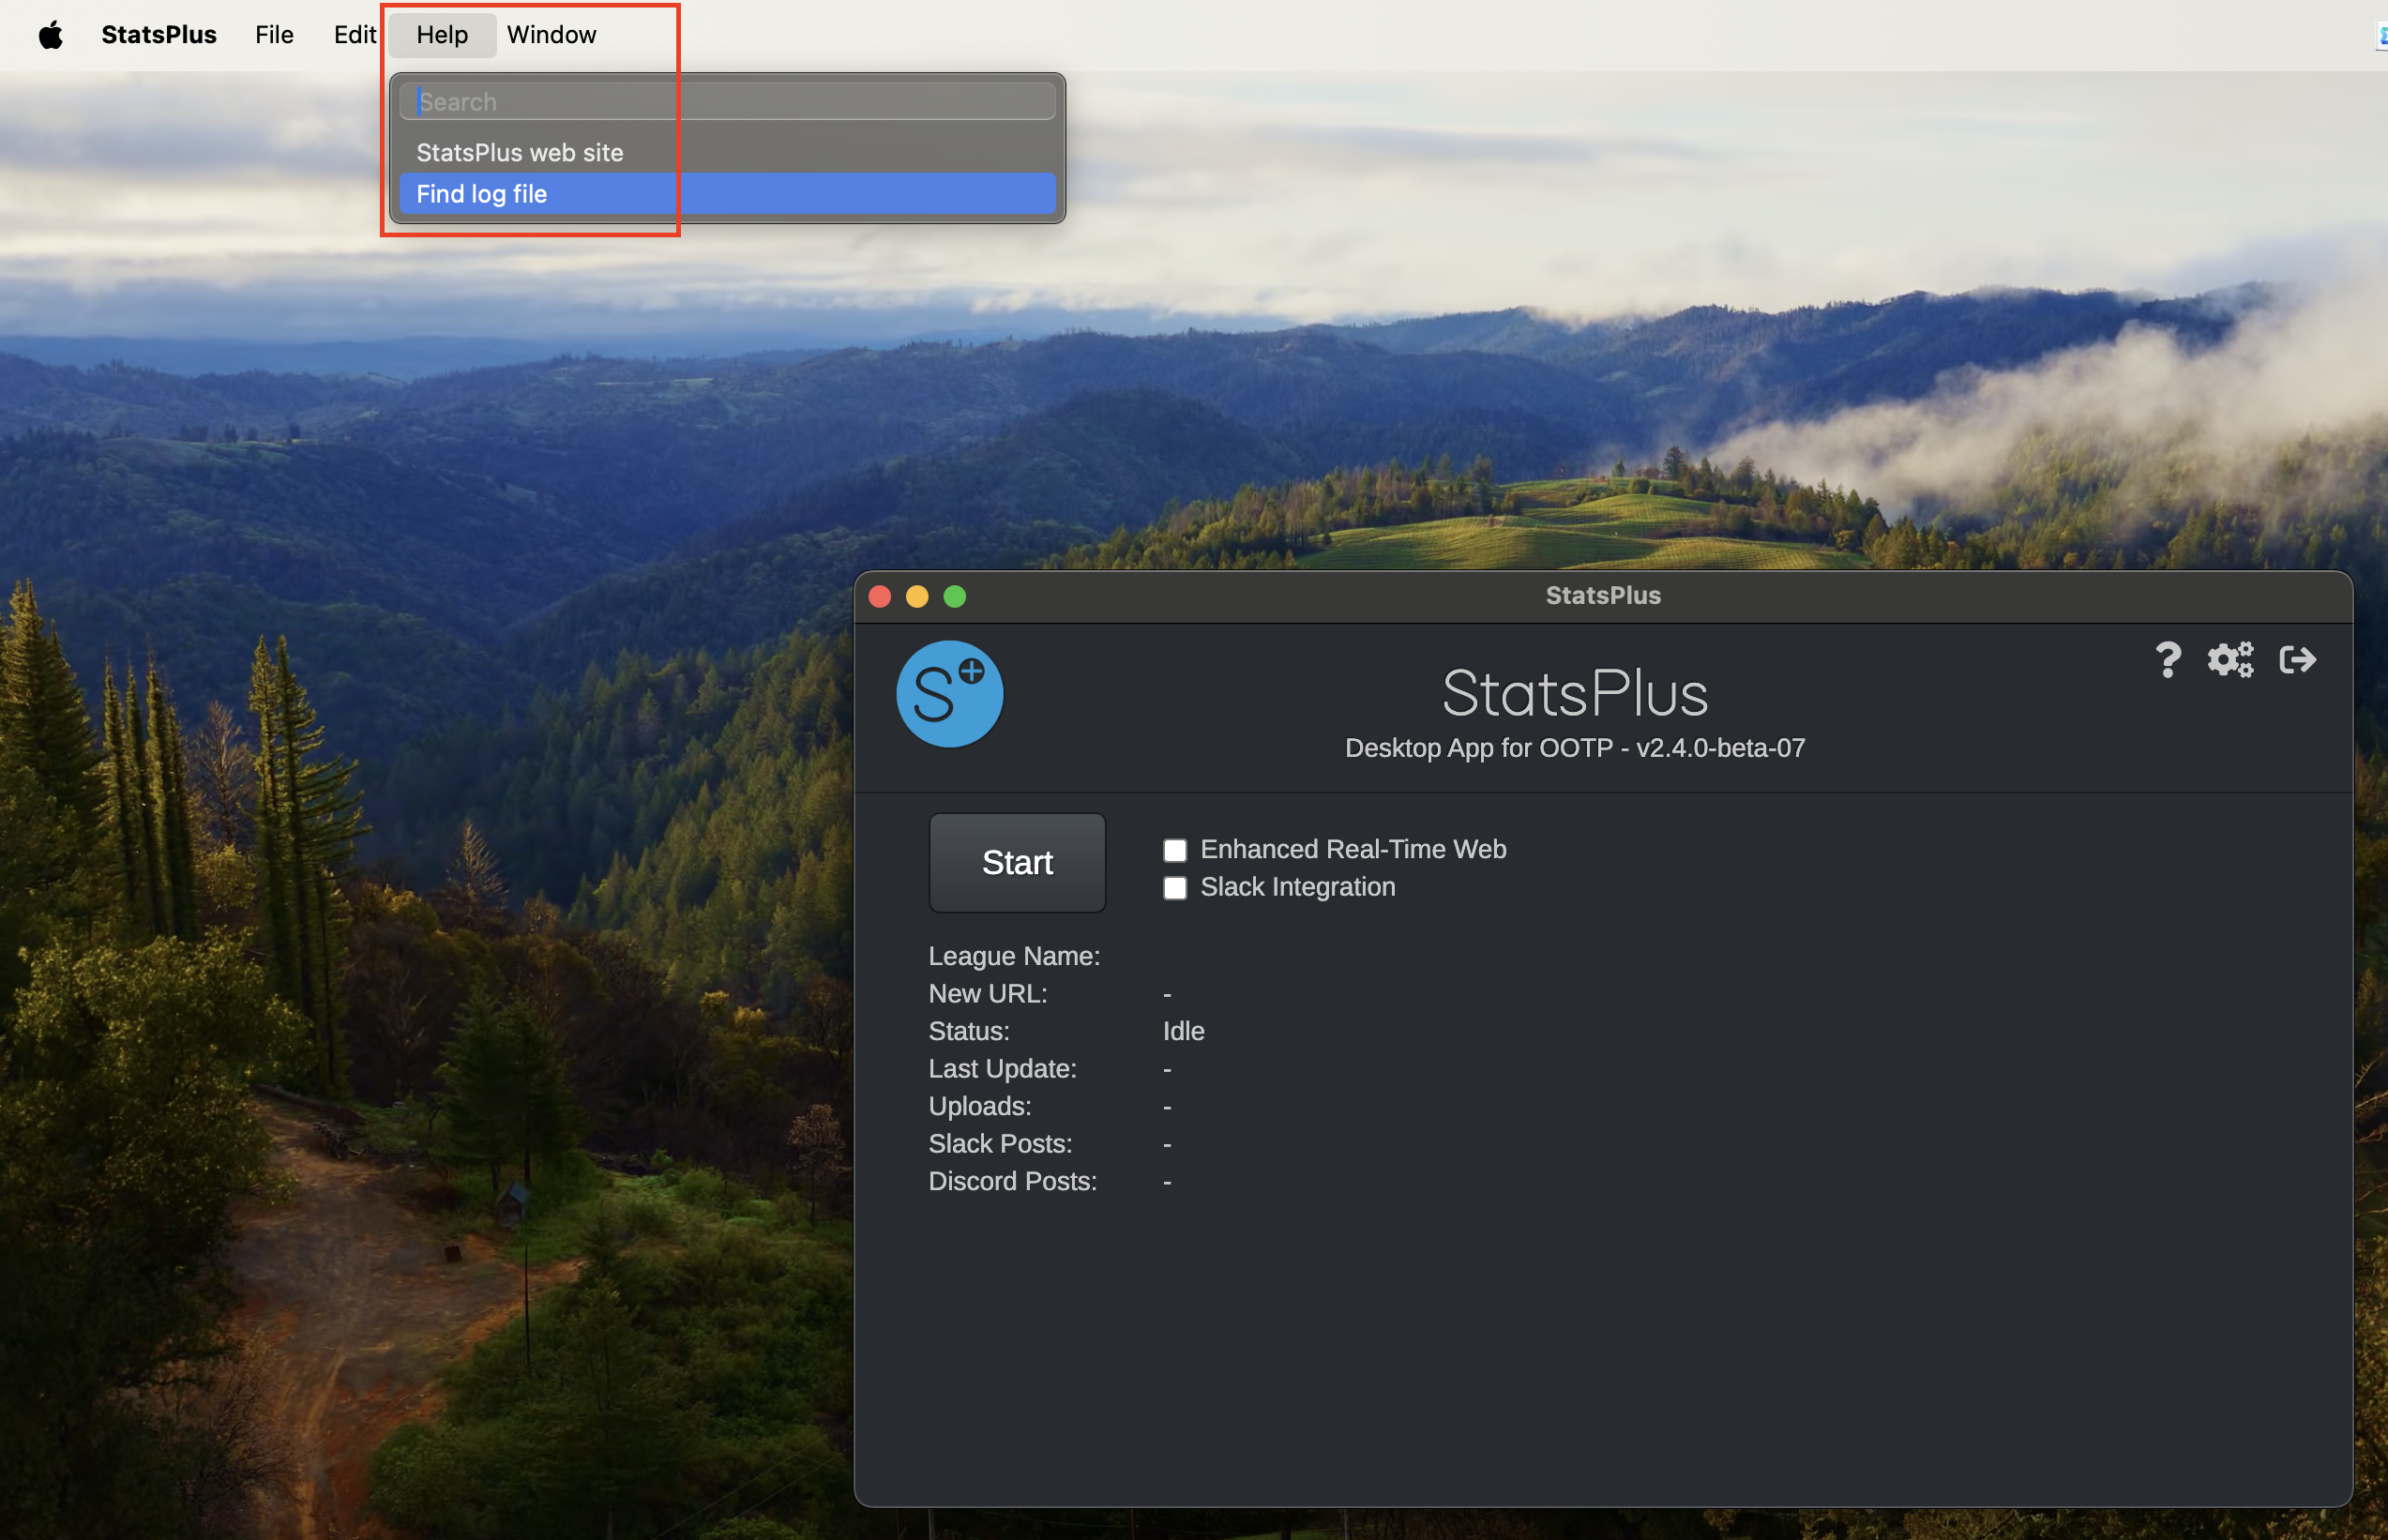Close the StatsPlus window with red button
The width and height of the screenshot is (2388, 1540).
point(880,597)
